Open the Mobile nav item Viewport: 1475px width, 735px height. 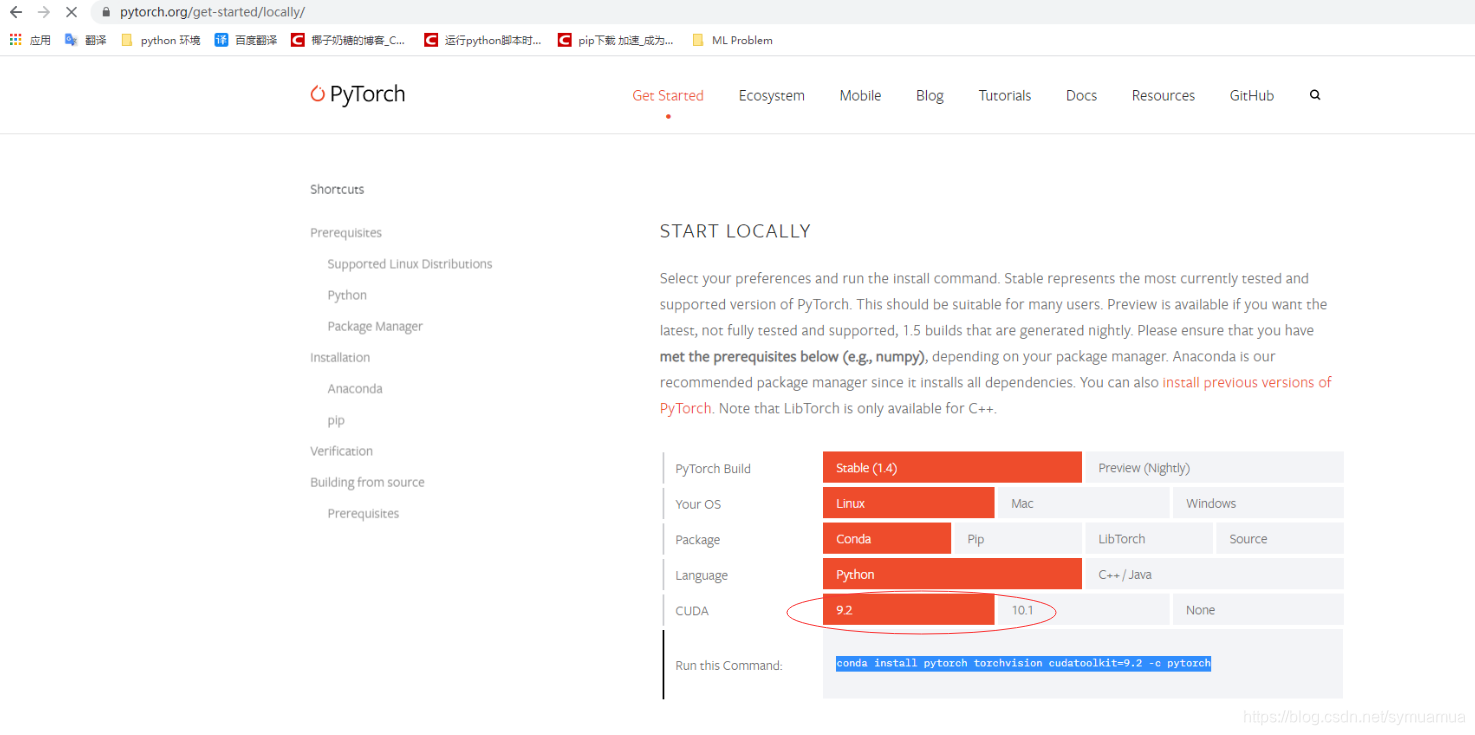[x=860, y=95]
